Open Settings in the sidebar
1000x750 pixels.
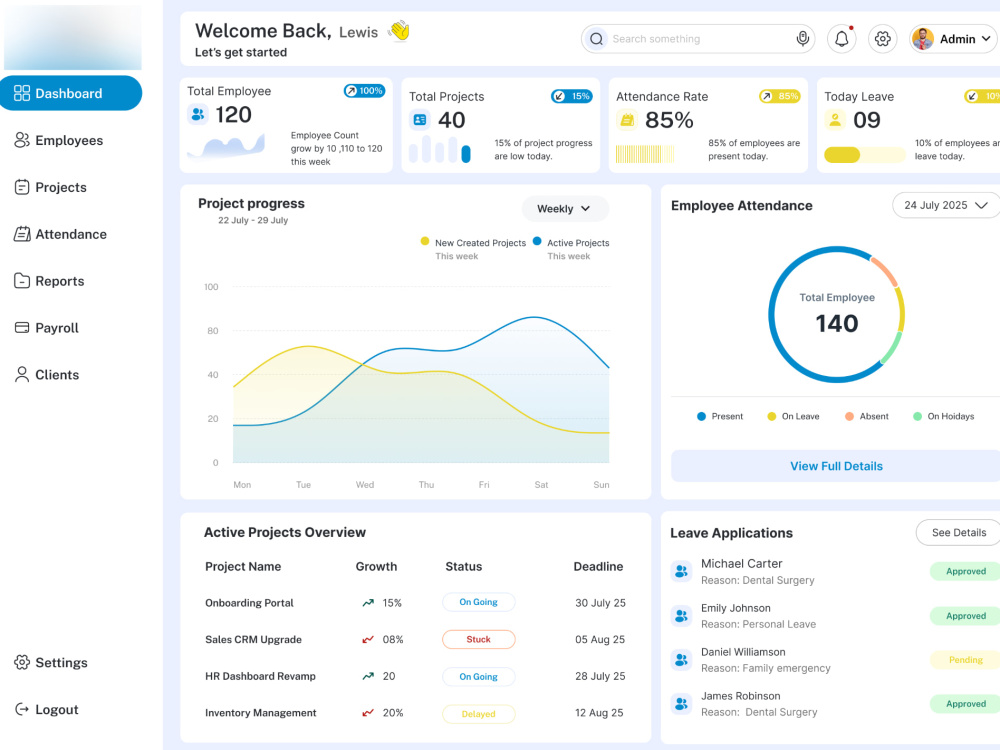pyautogui.click(x=51, y=663)
